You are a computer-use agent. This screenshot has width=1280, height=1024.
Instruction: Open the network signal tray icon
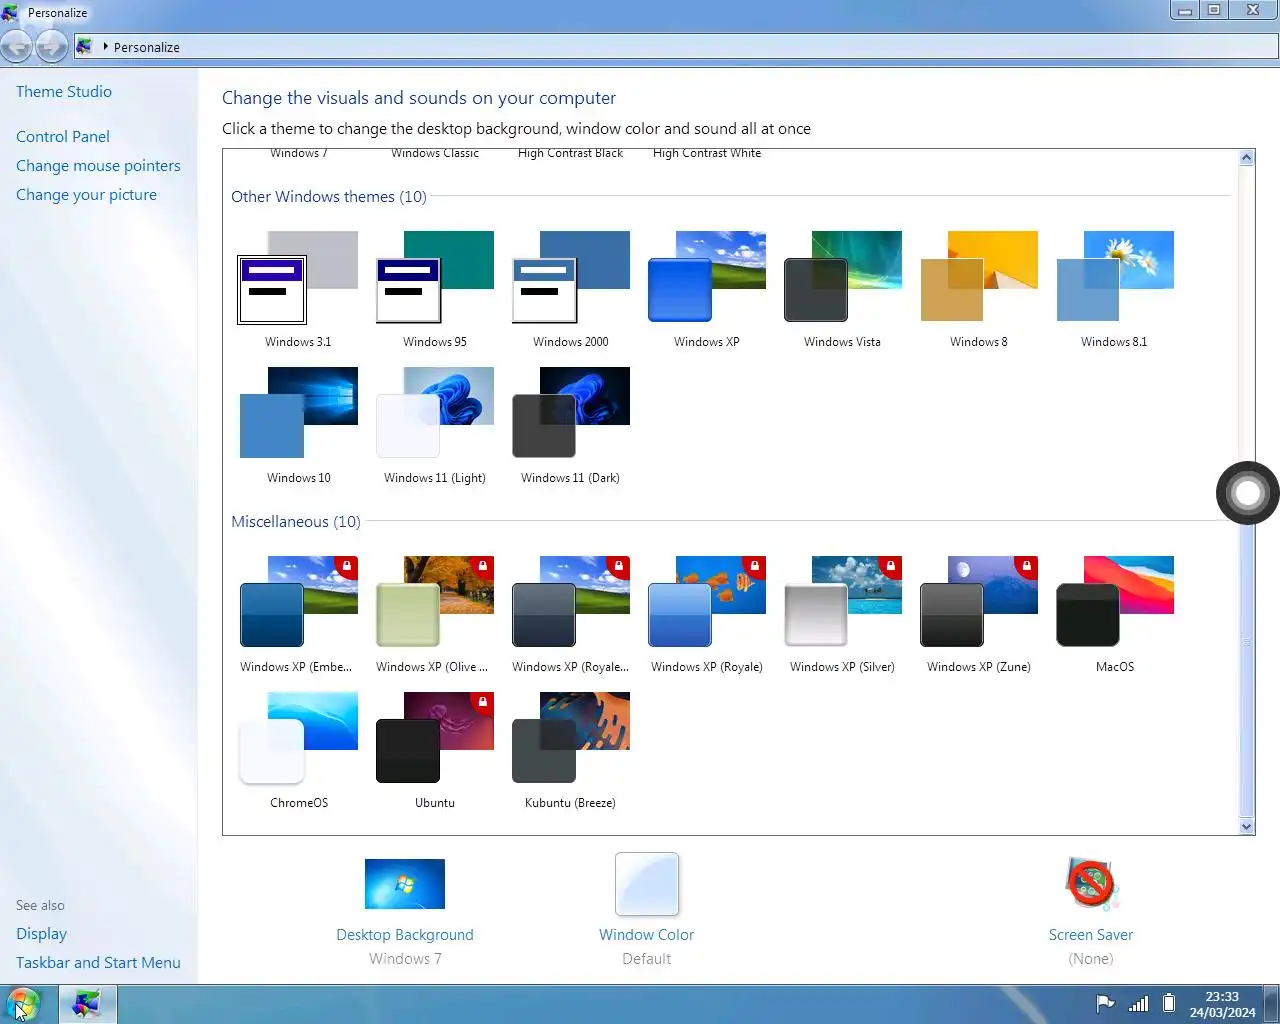point(1138,1004)
